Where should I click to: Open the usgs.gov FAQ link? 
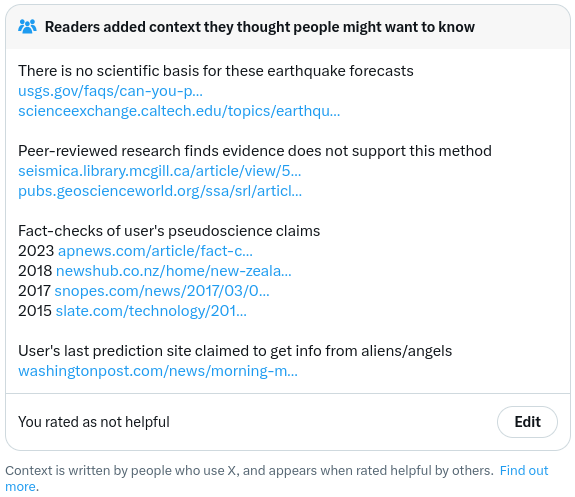[x=110, y=91]
